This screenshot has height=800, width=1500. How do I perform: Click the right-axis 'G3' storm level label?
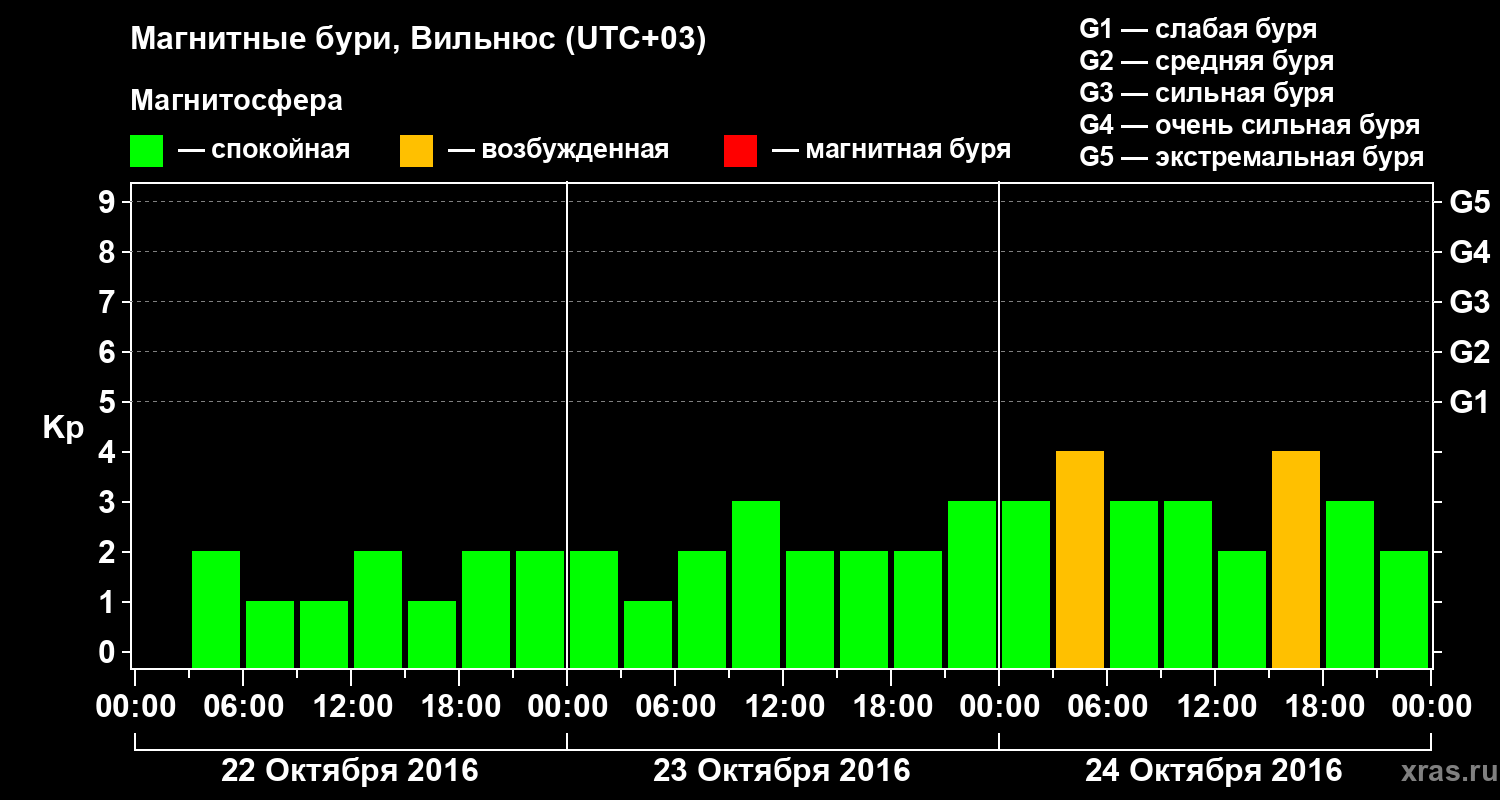(1469, 302)
